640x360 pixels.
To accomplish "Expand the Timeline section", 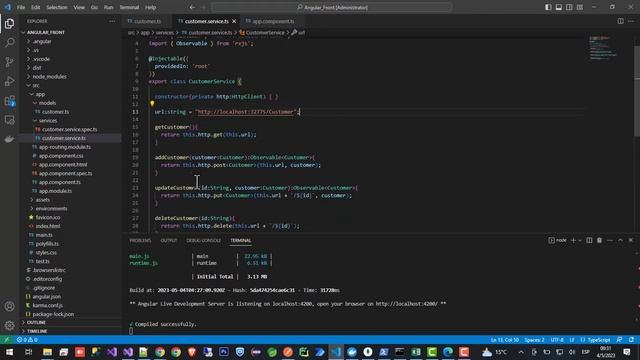I will point(37,331).
